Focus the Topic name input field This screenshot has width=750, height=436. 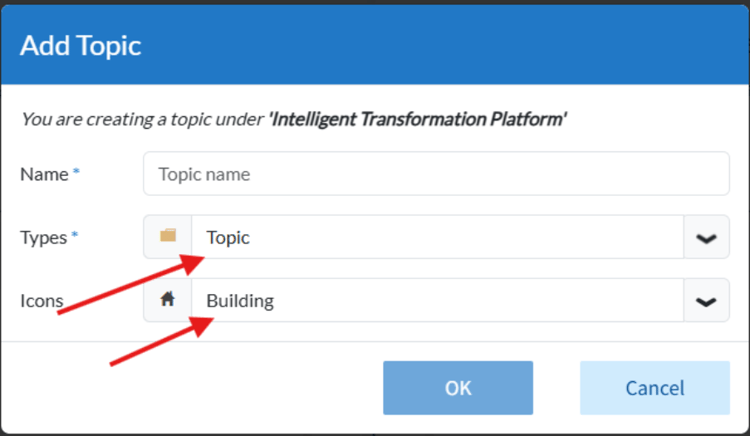point(436,174)
